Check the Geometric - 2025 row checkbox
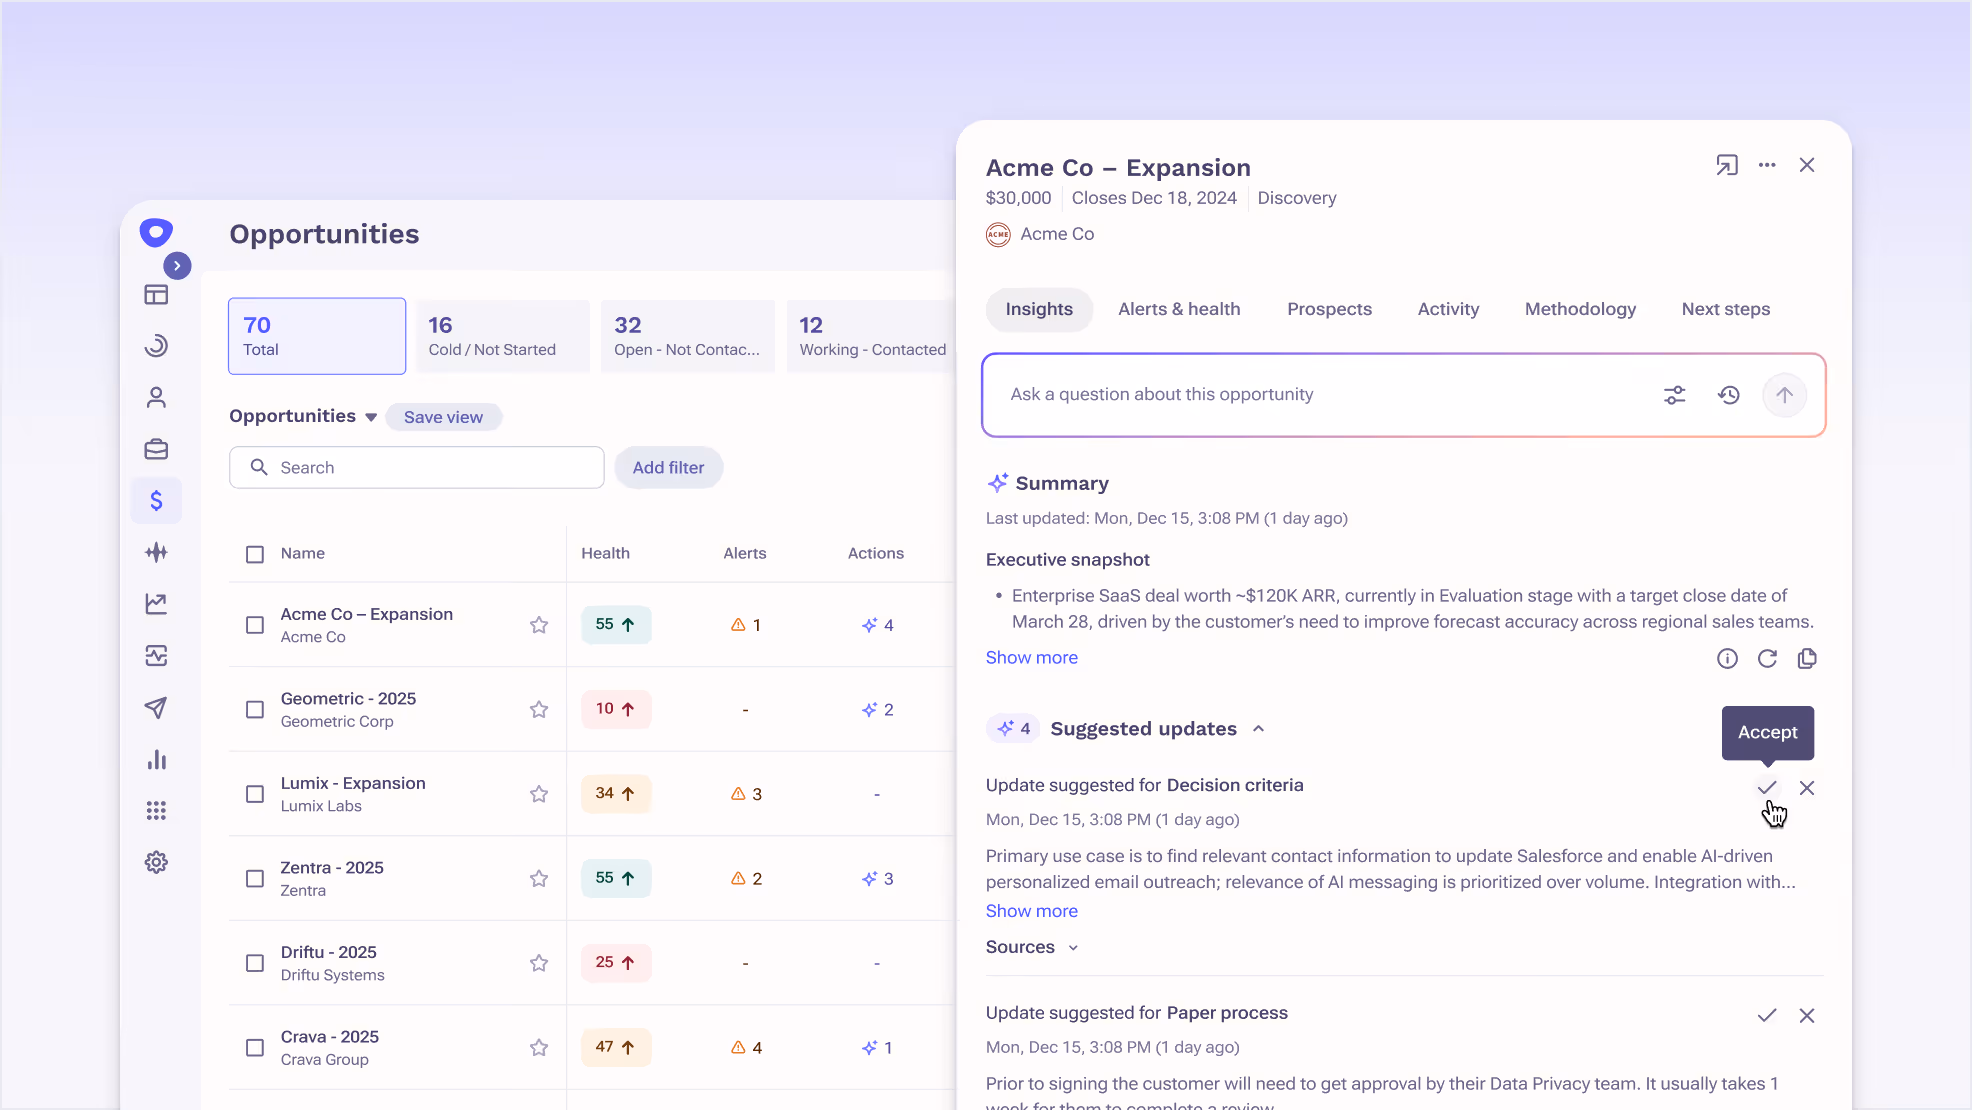1972x1110 pixels. [254, 709]
